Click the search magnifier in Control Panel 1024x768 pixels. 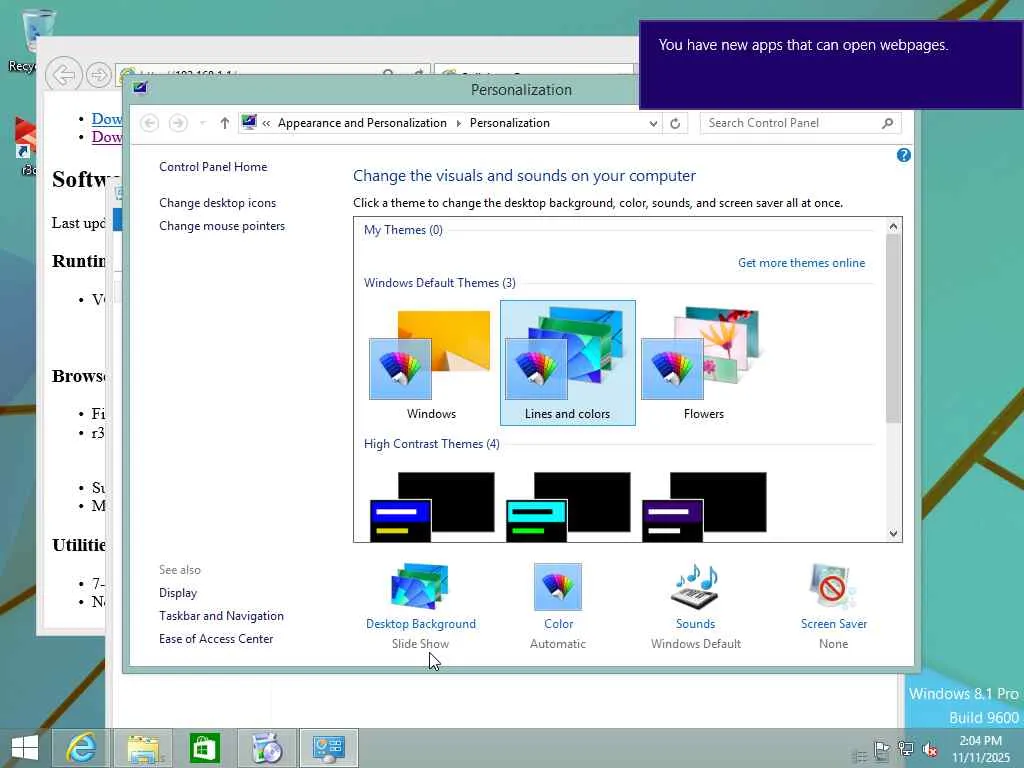tap(887, 123)
